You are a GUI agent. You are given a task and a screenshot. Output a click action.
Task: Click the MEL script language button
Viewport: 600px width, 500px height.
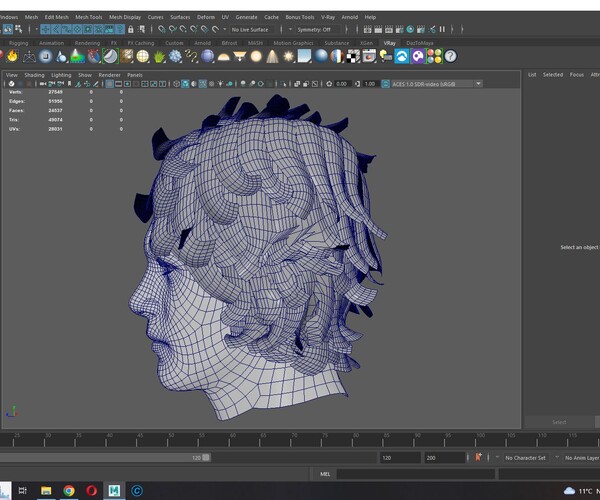point(325,474)
